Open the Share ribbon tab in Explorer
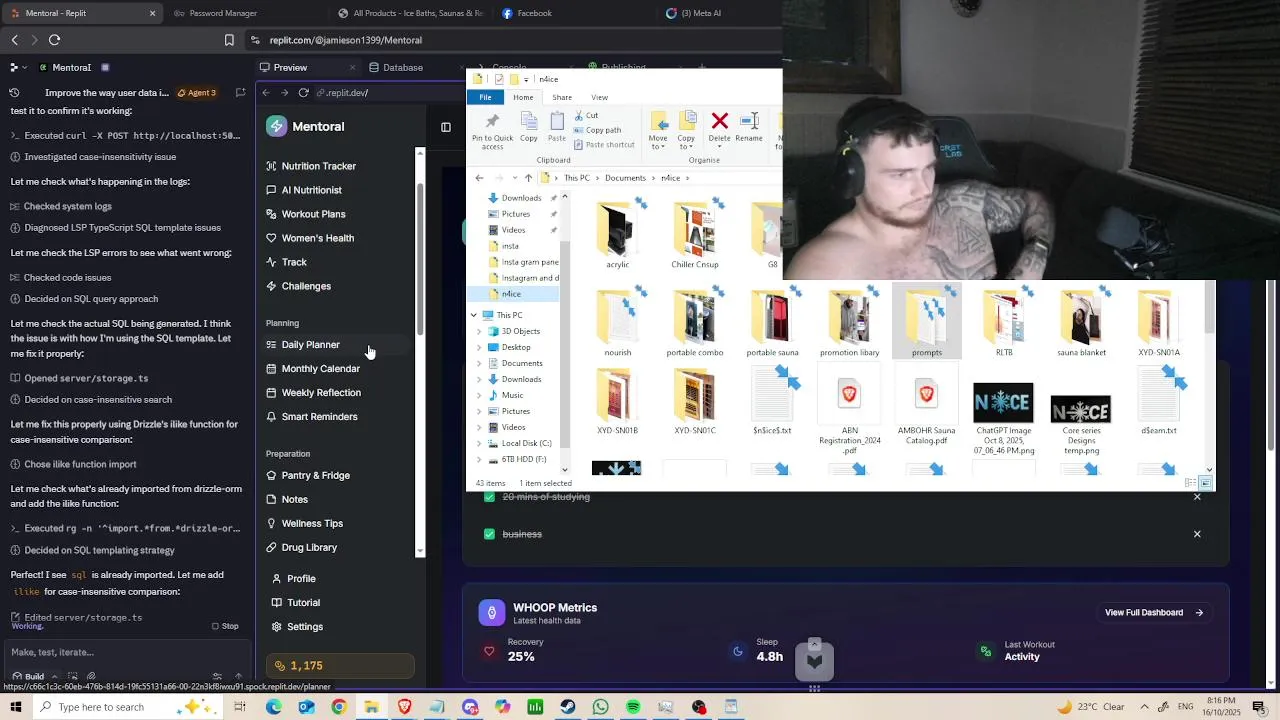 click(x=562, y=97)
